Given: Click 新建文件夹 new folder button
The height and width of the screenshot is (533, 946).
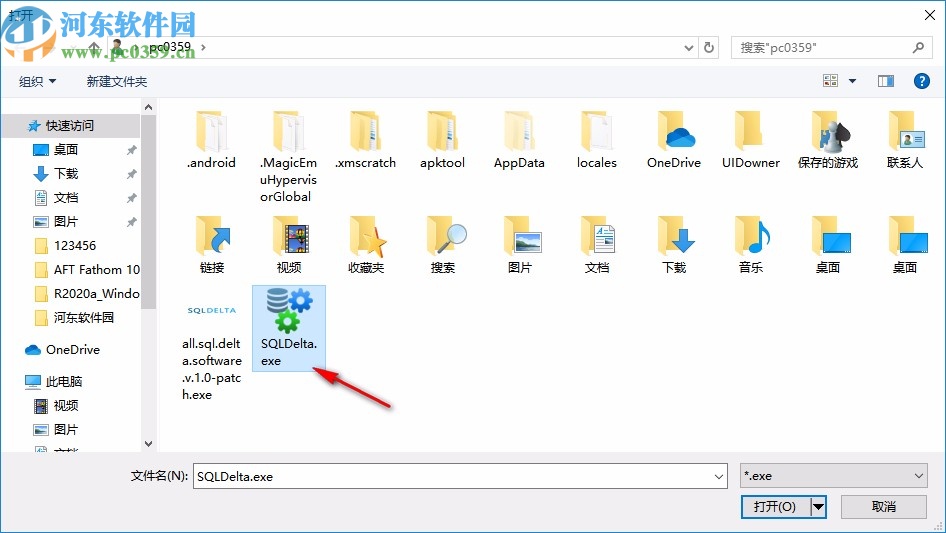Looking at the screenshot, I should pyautogui.click(x=116, y=81).
